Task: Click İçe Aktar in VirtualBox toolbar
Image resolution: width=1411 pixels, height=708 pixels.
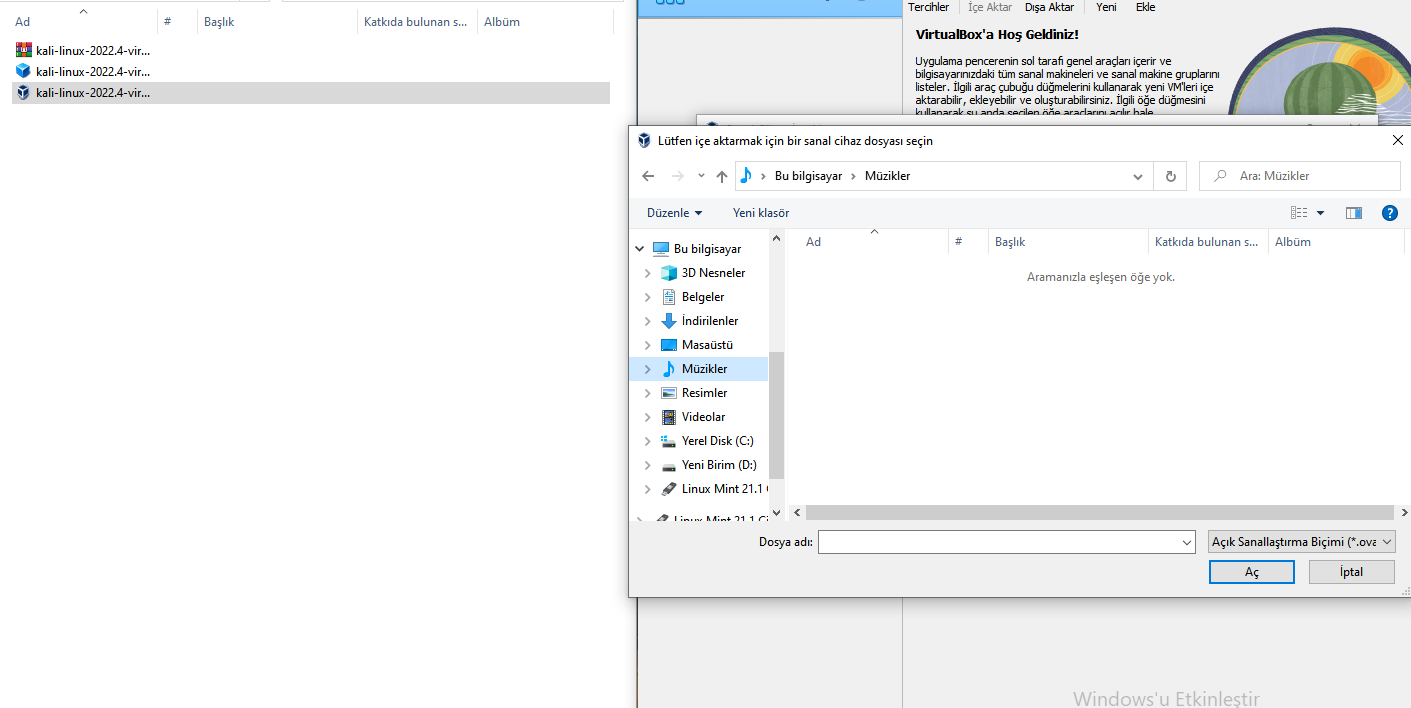Action: pyautogui.click(x=990, y=7)
